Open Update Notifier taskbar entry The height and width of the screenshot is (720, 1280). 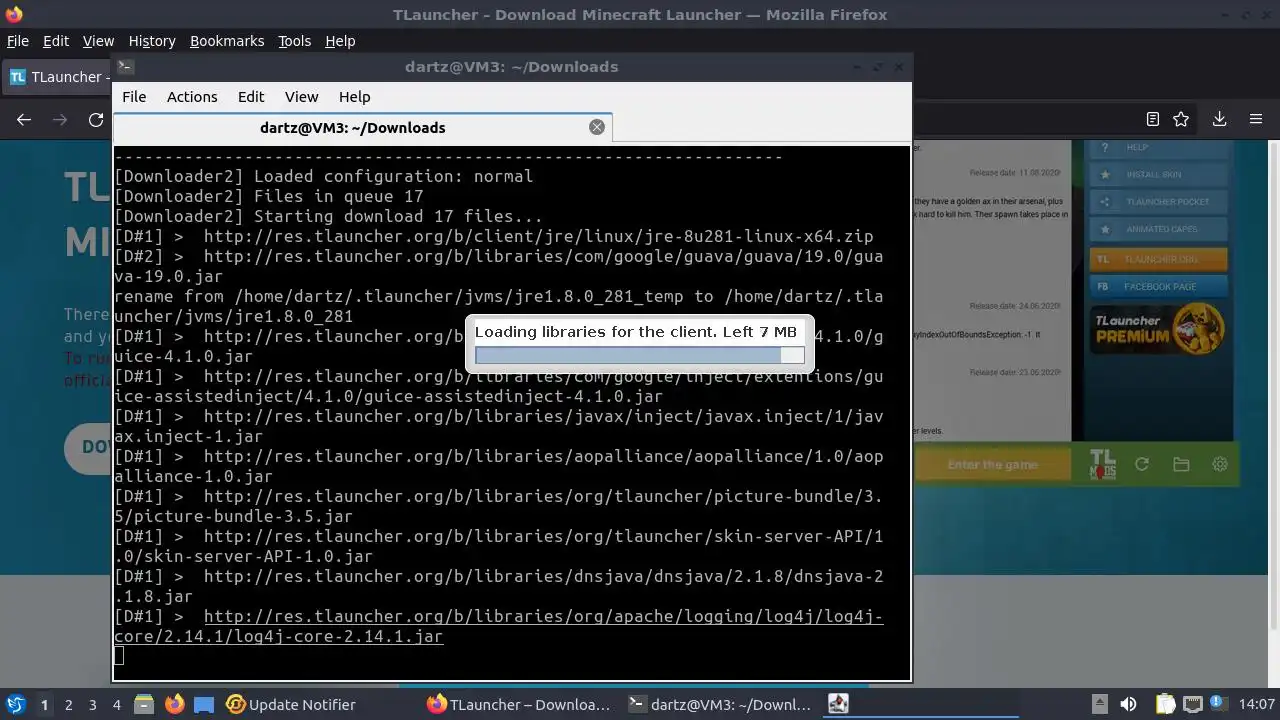tap(291, 704)
